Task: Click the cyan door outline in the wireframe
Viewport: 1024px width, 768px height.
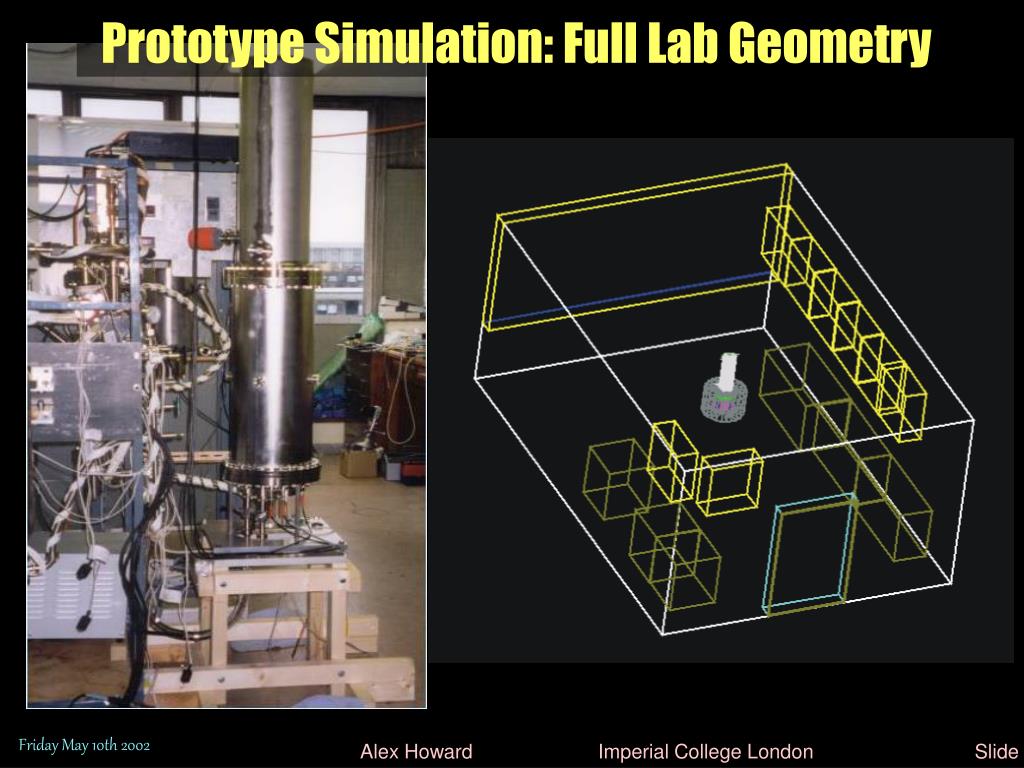Action: [x=810, y=553]
